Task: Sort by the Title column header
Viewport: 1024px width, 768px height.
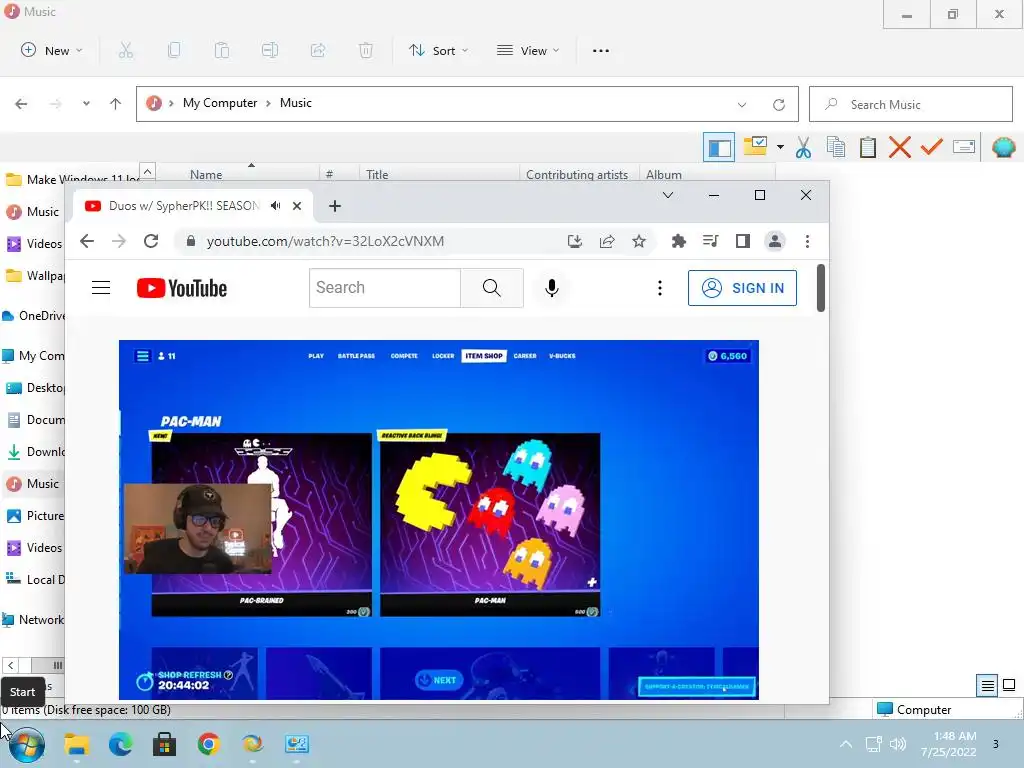Action: tap(377, 174)
